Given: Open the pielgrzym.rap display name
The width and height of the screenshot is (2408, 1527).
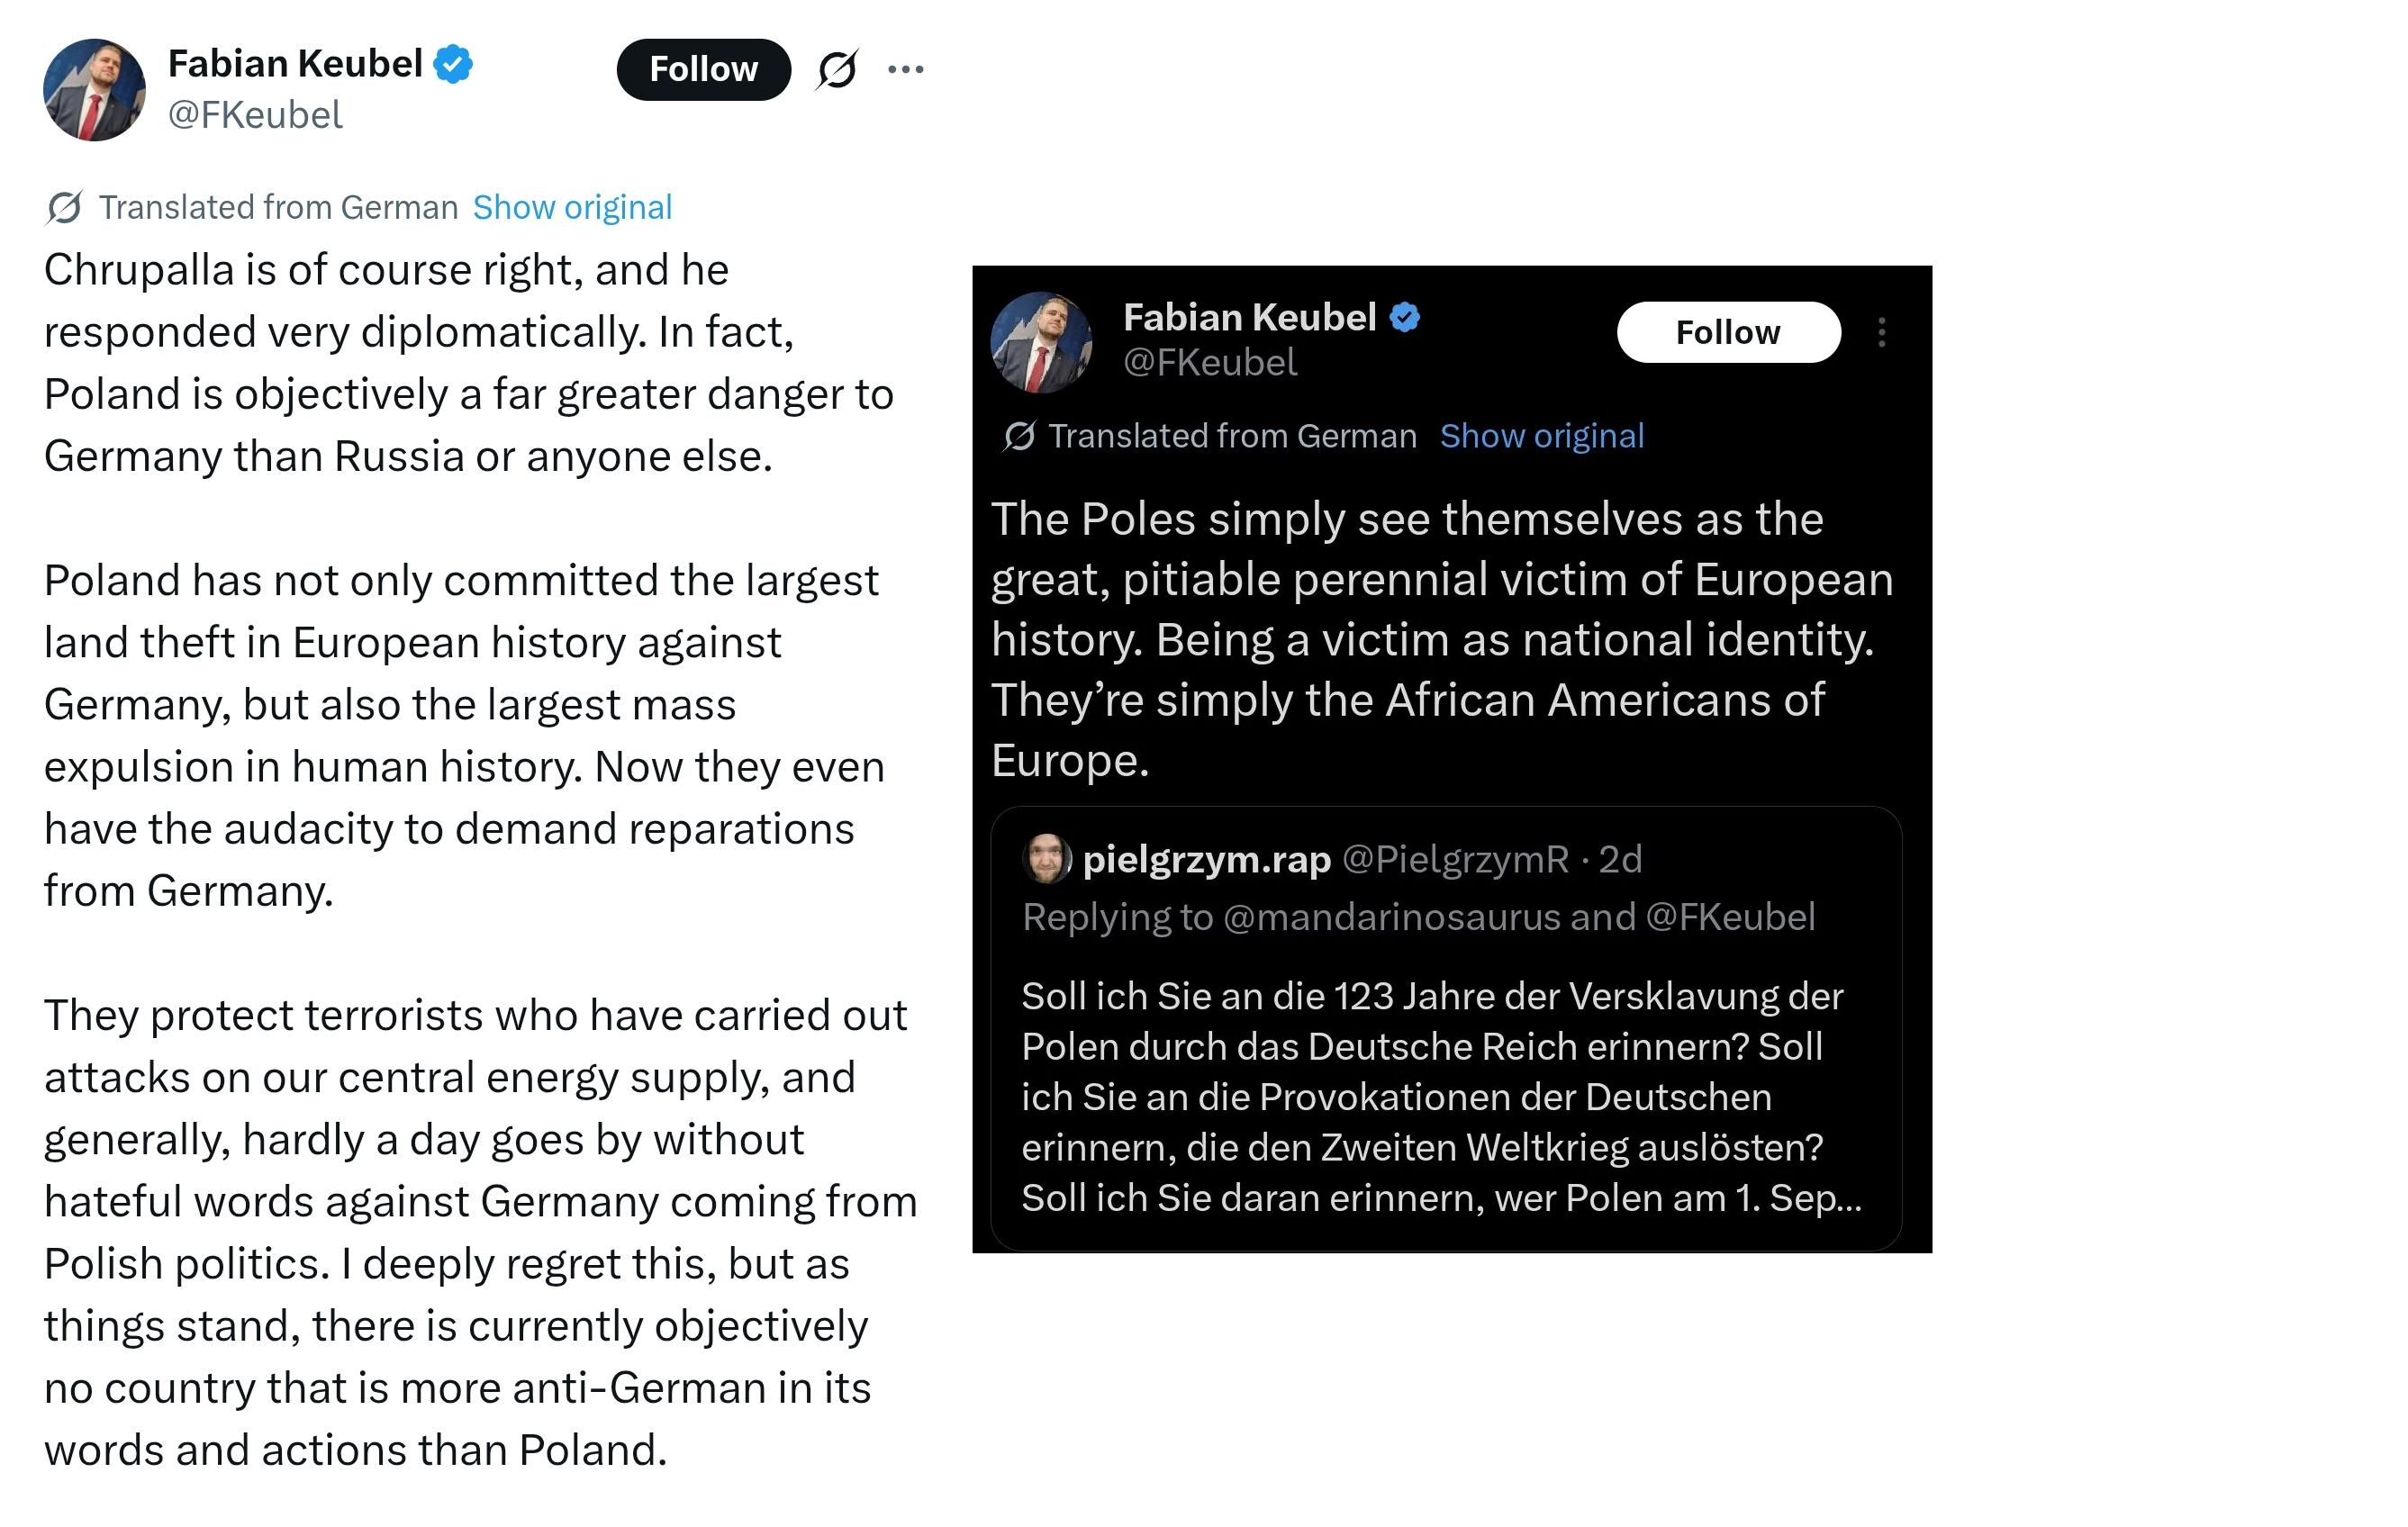Looking at the screenshot, I should pyautogui.click(x=1206, y=859).
